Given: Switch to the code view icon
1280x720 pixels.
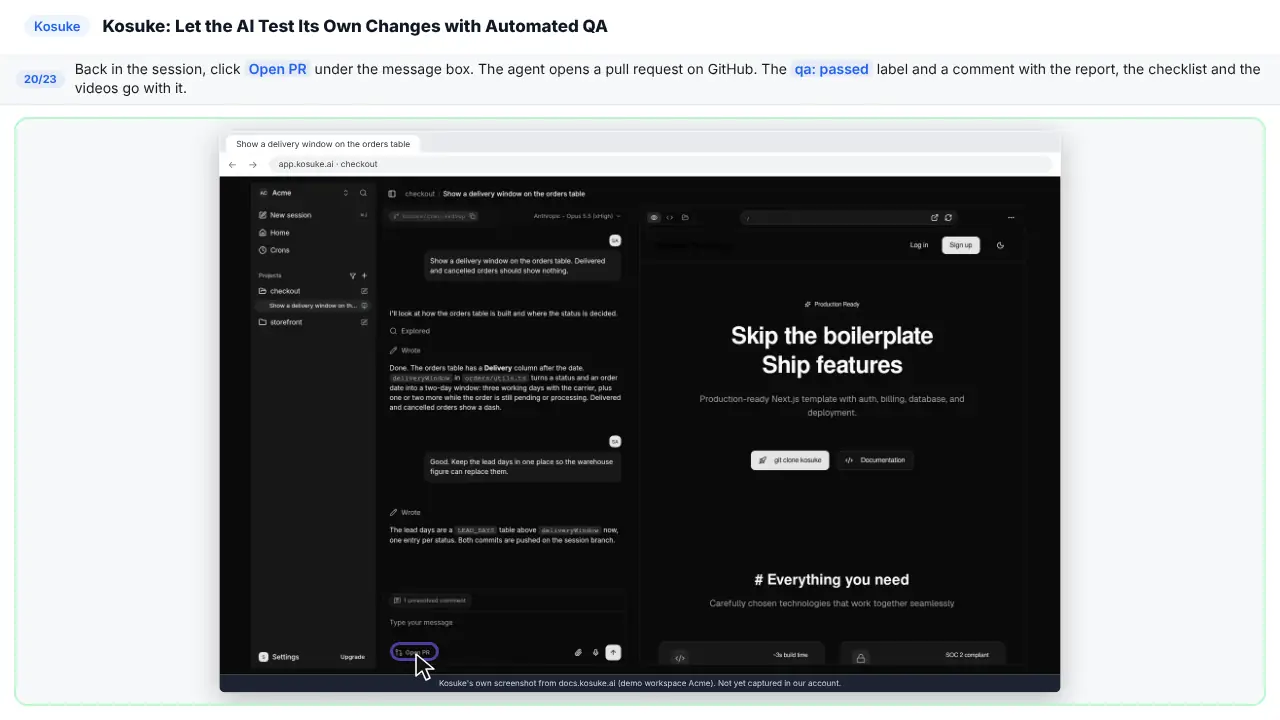Looking at the screenshot, I should point(670,217).
